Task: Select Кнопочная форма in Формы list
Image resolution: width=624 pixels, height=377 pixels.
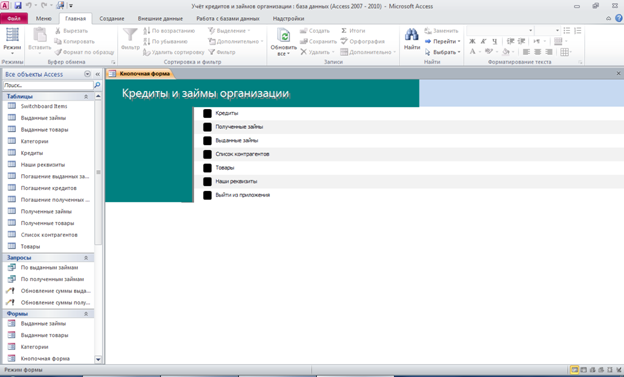Action: point(45,359)
